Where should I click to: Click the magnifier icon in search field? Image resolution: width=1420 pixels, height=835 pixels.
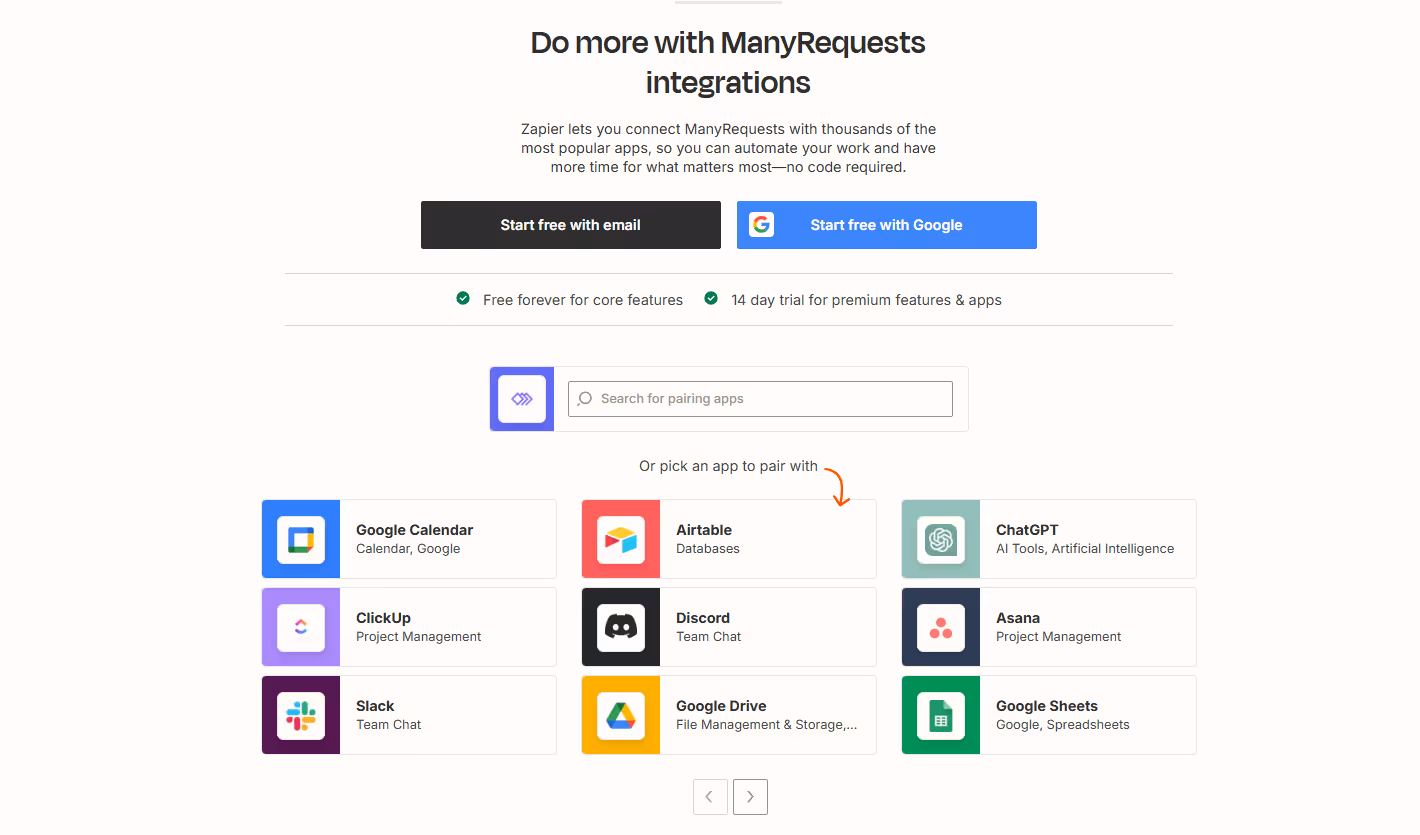point(585,399)
